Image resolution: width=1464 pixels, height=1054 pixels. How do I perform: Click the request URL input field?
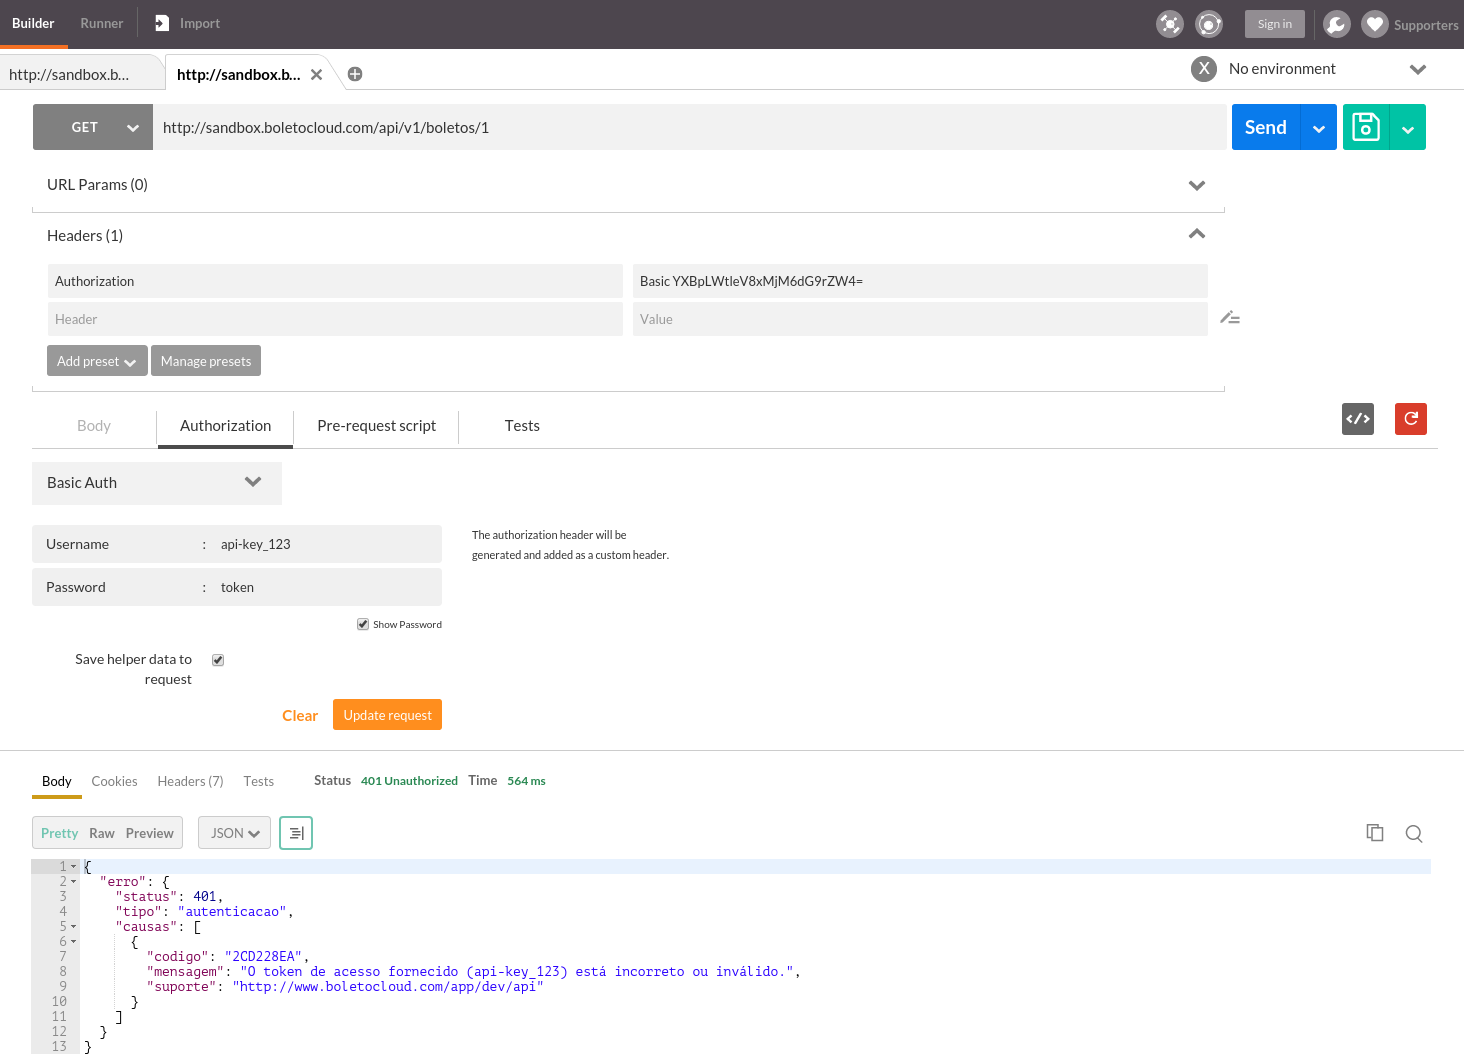[688, 127]
